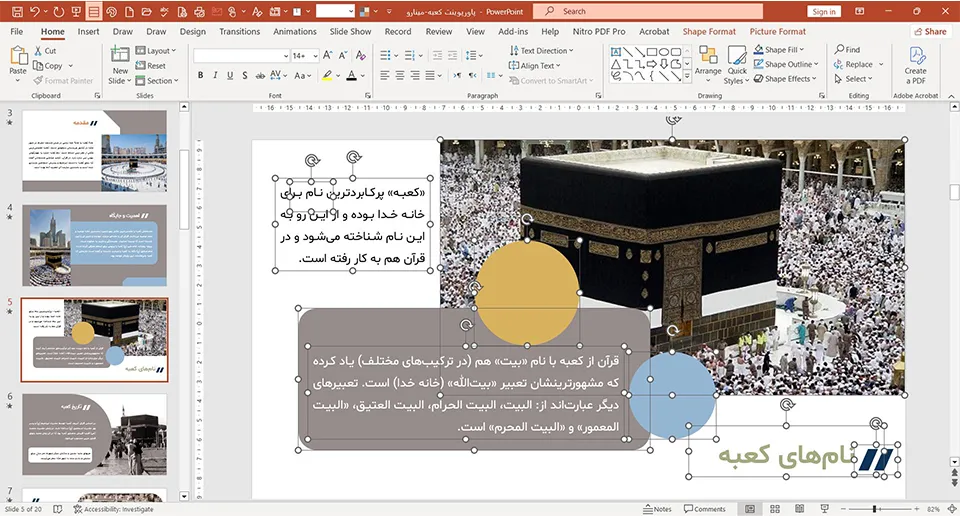This screenshot has height=516, width=960.
Task: Switch to the Transitions tab
Action: [x=239, y=31]
